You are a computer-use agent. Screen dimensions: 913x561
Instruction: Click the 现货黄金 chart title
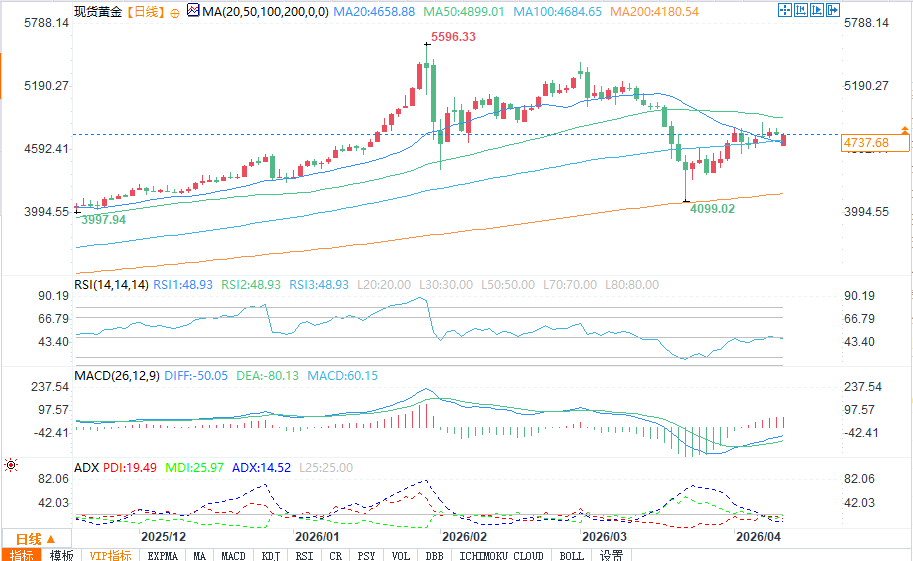pyautogui.click(x=98, y=11)
